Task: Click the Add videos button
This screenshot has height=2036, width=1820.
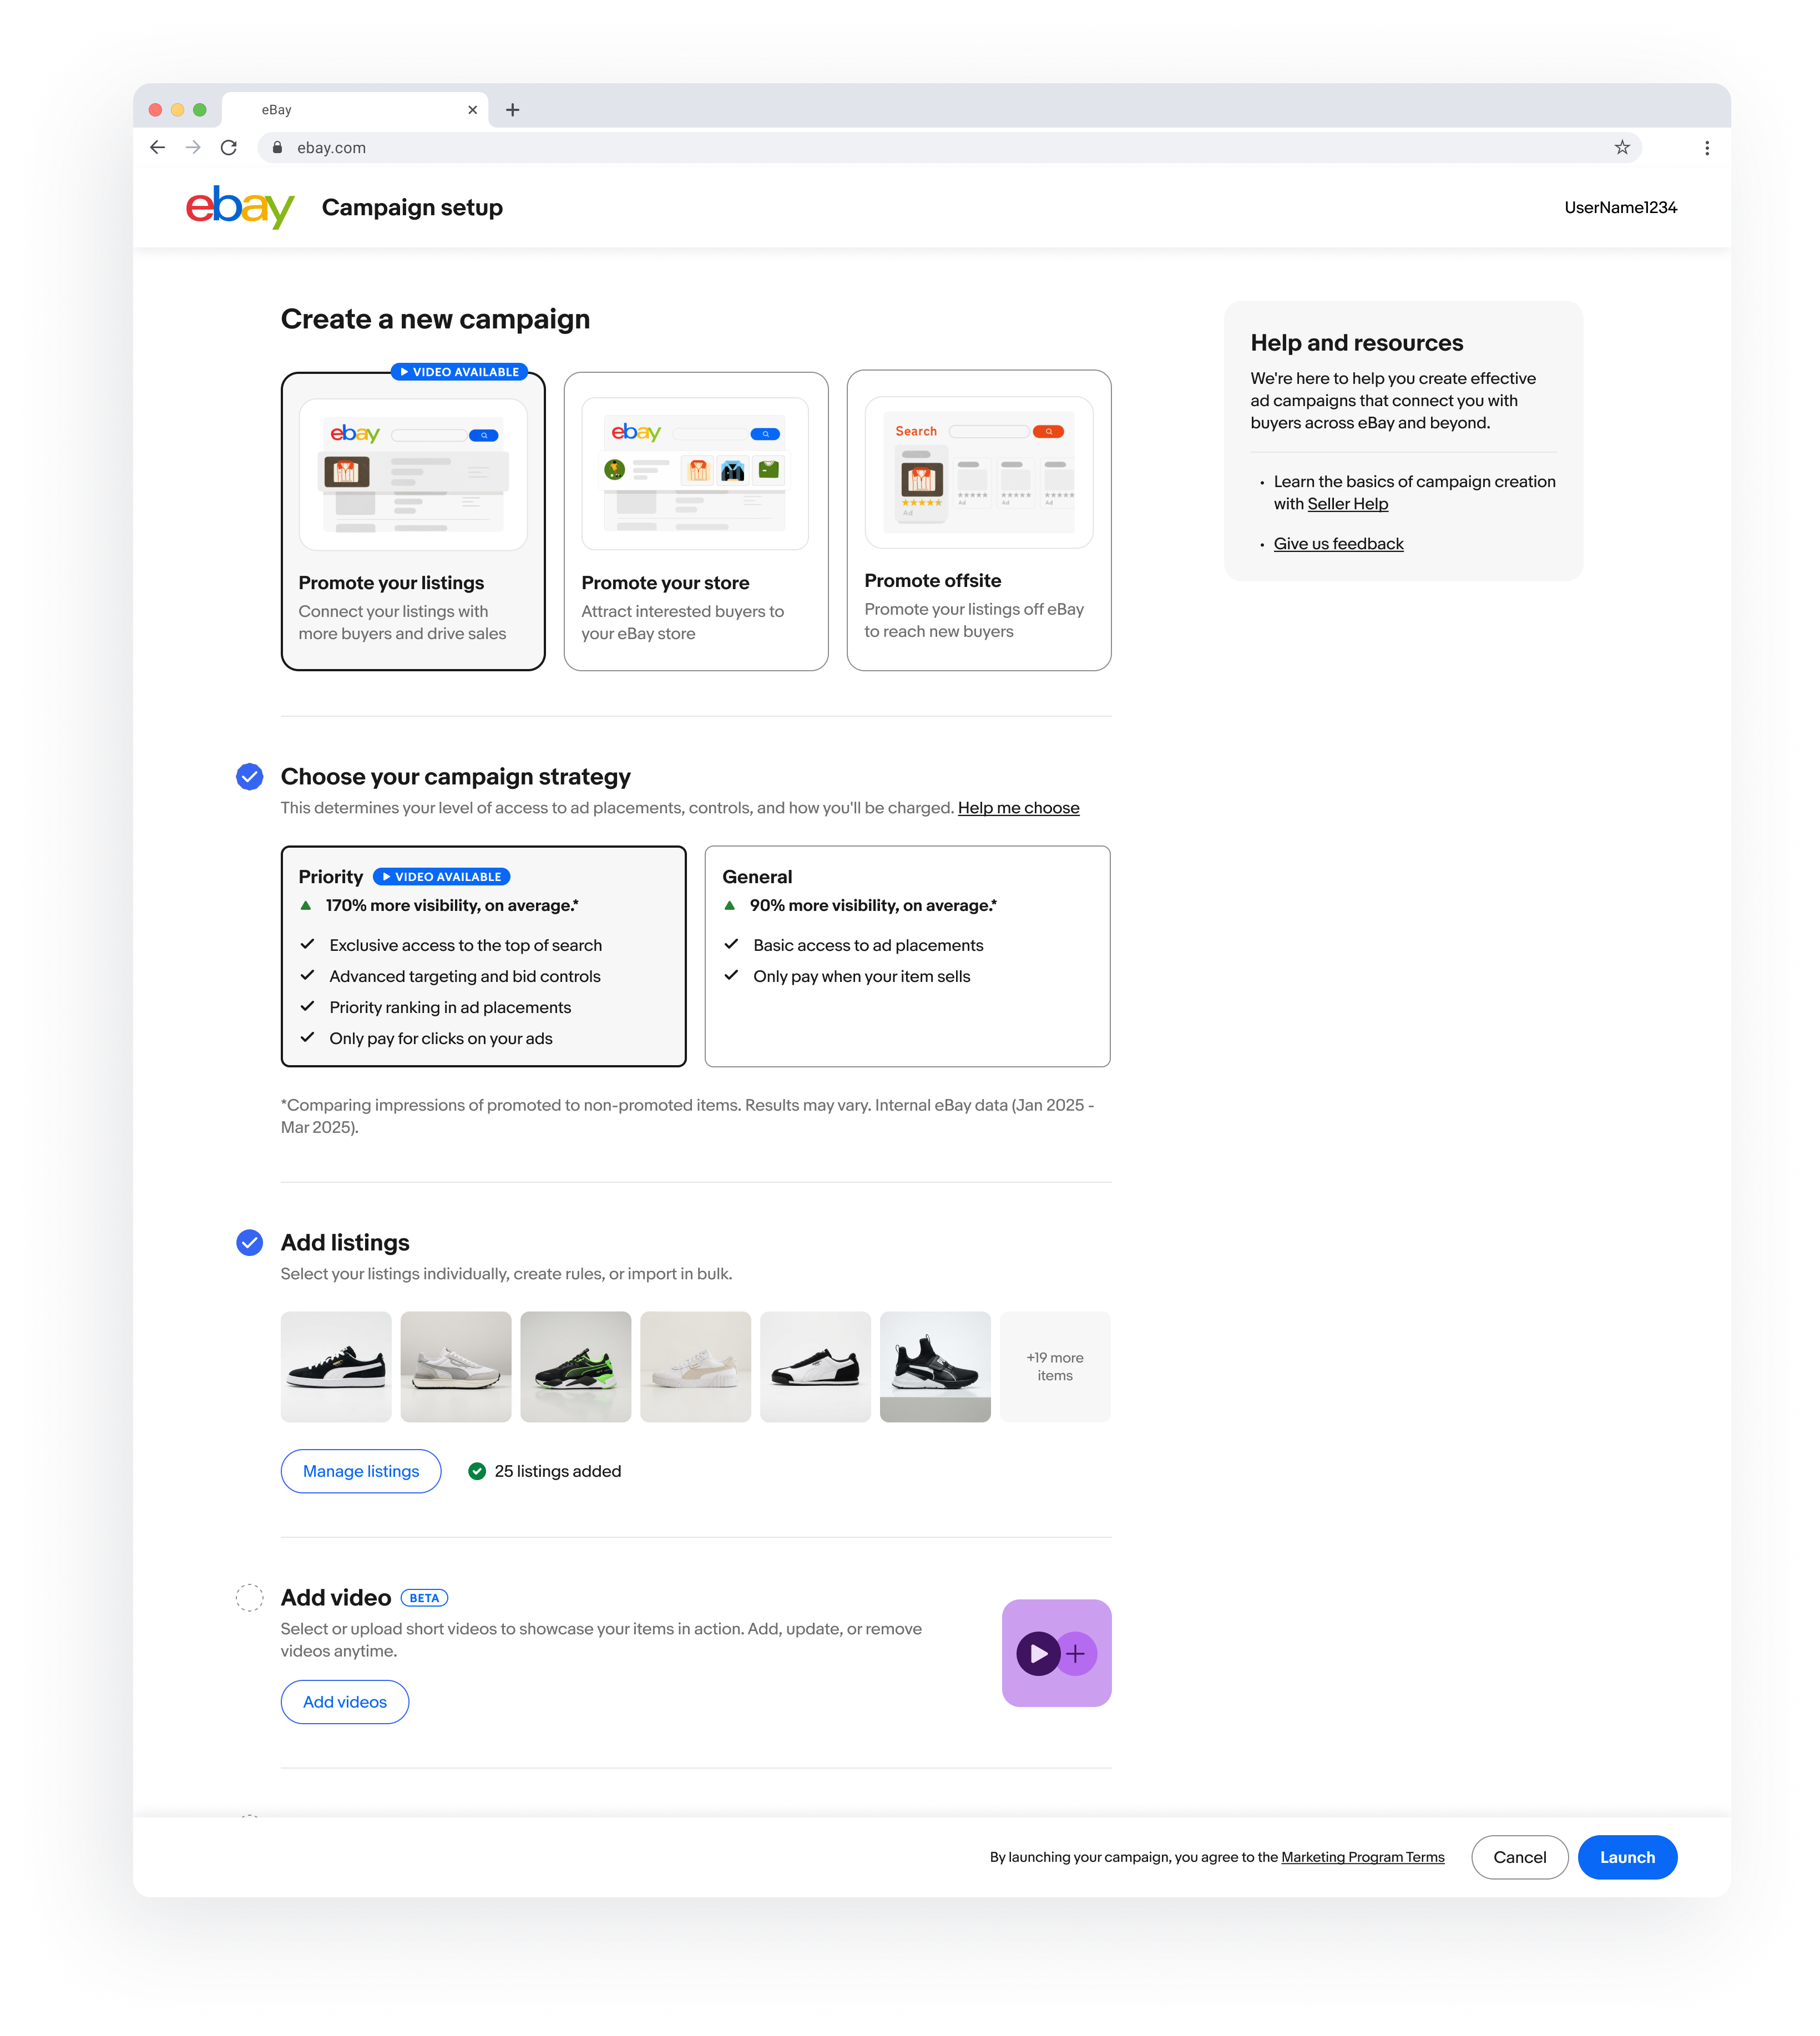Action: tap(345, 1702)
